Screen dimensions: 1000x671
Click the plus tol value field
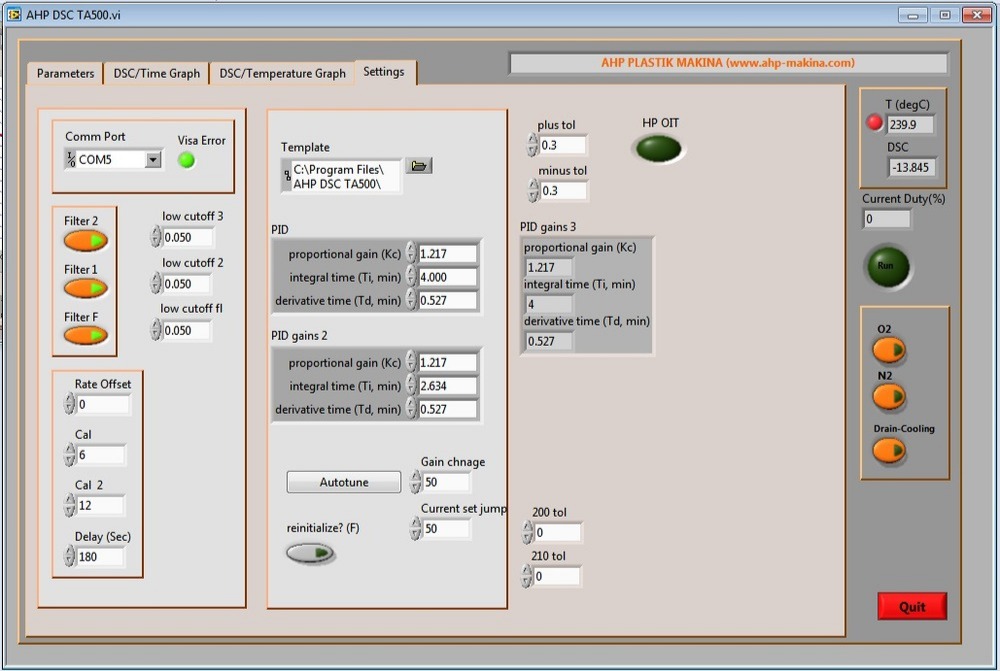(562, 145)
